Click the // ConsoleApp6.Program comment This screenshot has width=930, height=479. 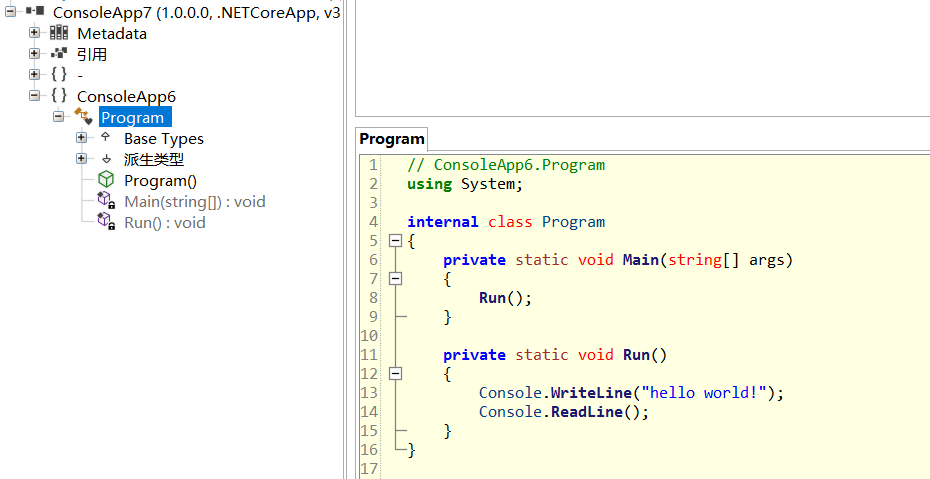[506, 165]
